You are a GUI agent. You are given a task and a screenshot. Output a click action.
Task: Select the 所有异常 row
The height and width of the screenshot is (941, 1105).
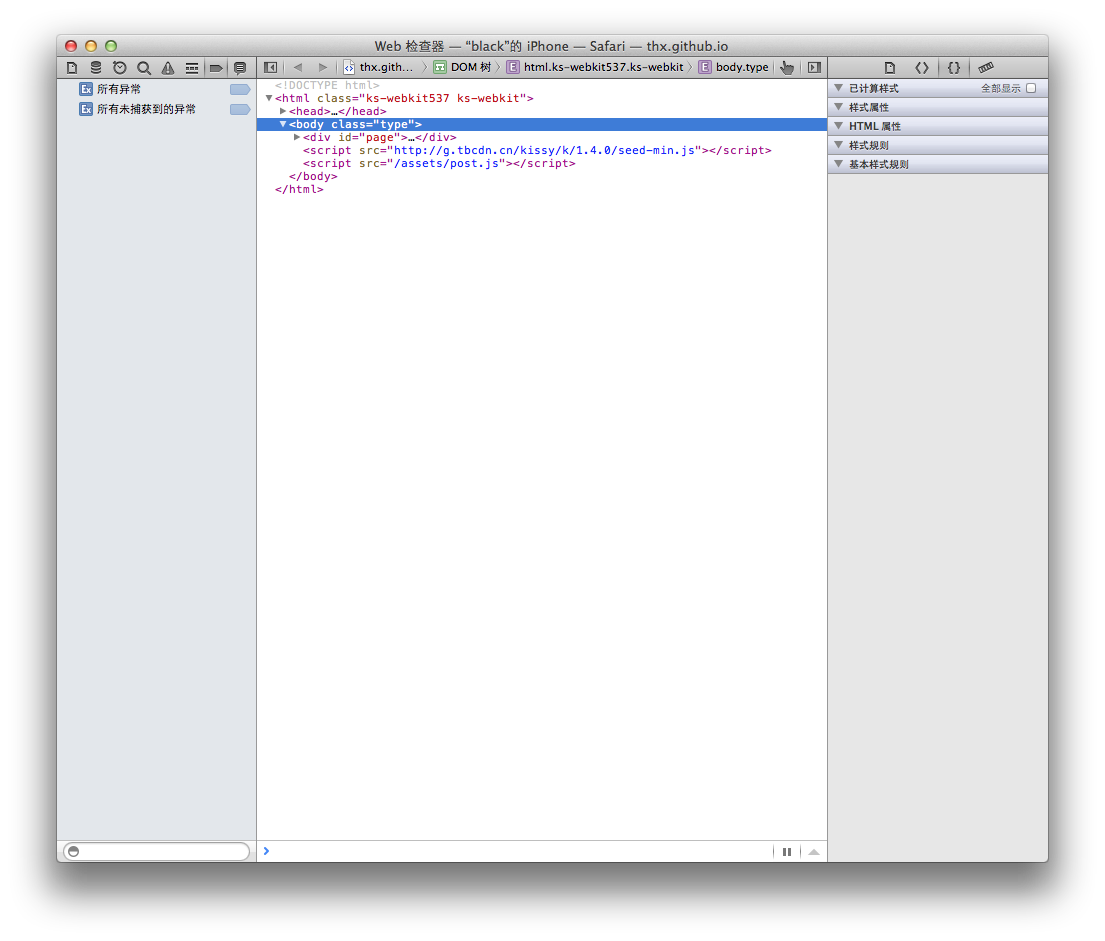click(x=156, y=89)
